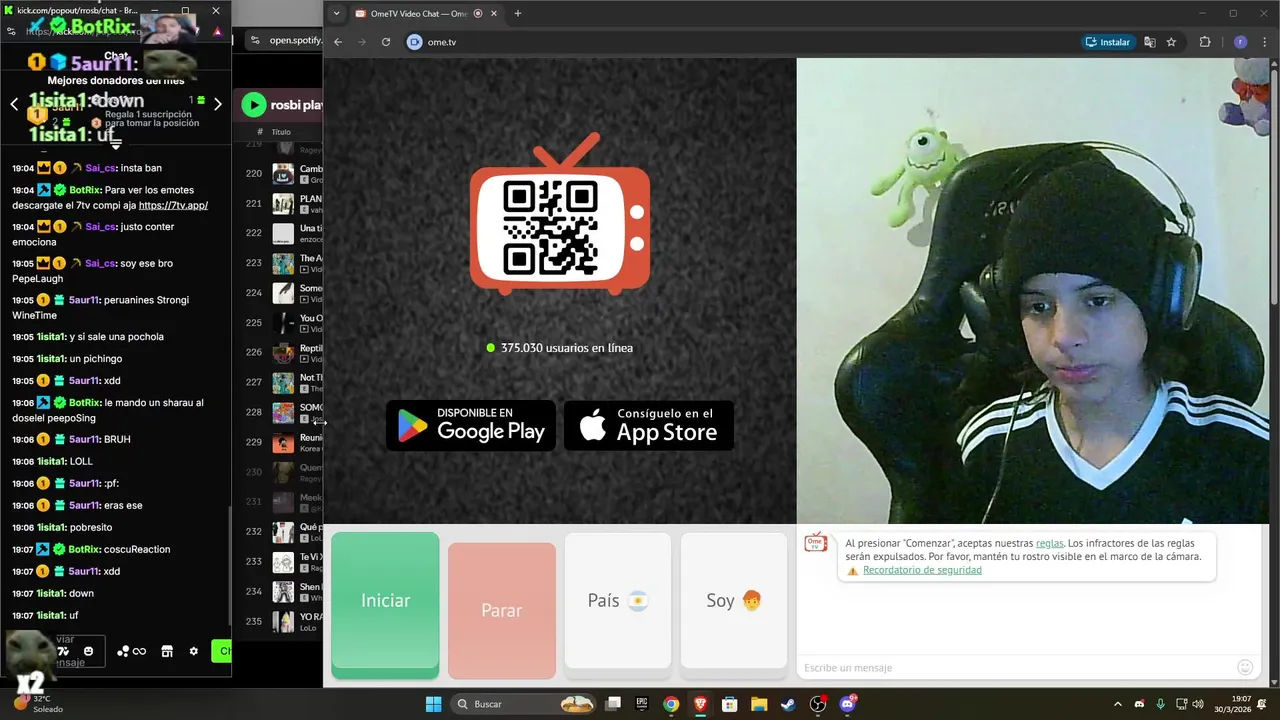Screen dimensions: 1280x720
Task: Open the emoji picker in OmeTV chat
Action: 1245,667
